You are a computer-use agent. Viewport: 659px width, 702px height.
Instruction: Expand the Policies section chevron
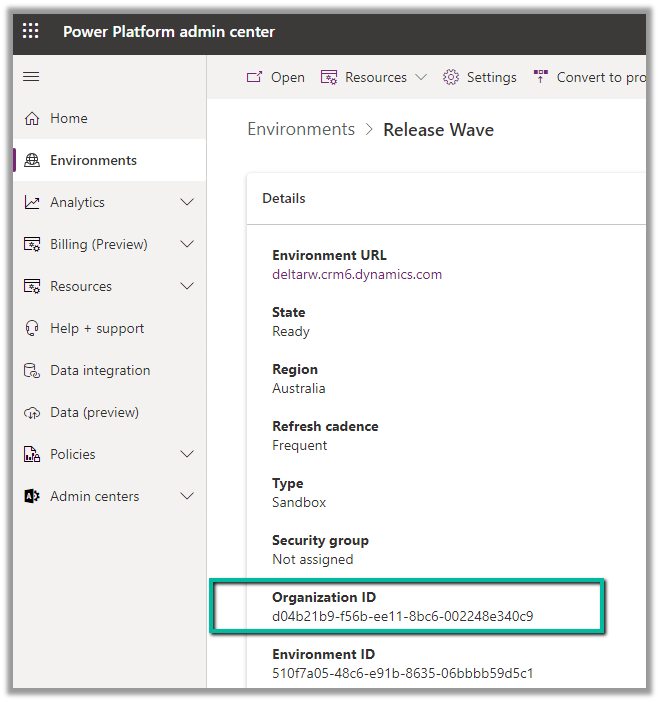tap(187, 454)
